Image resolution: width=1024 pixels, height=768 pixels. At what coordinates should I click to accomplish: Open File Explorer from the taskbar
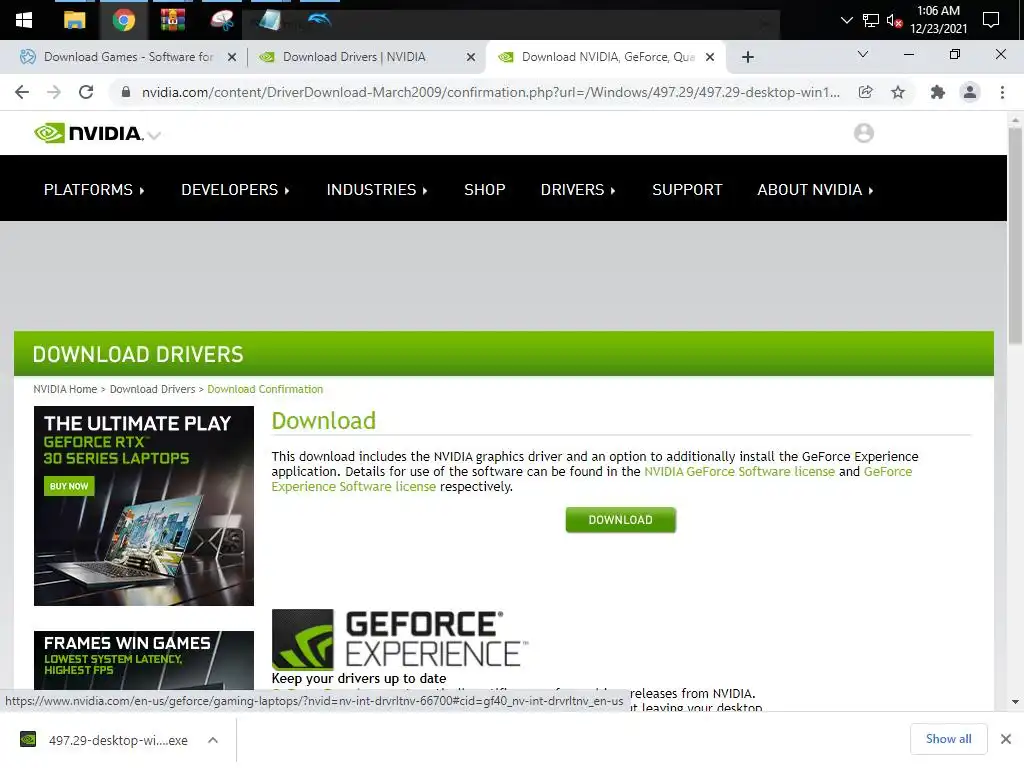(x=74, y=20)
